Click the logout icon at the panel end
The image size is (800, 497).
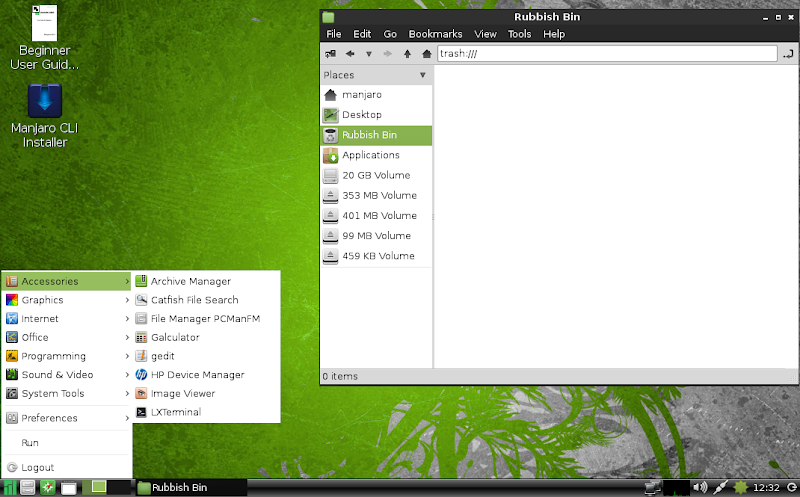[792, 488]
